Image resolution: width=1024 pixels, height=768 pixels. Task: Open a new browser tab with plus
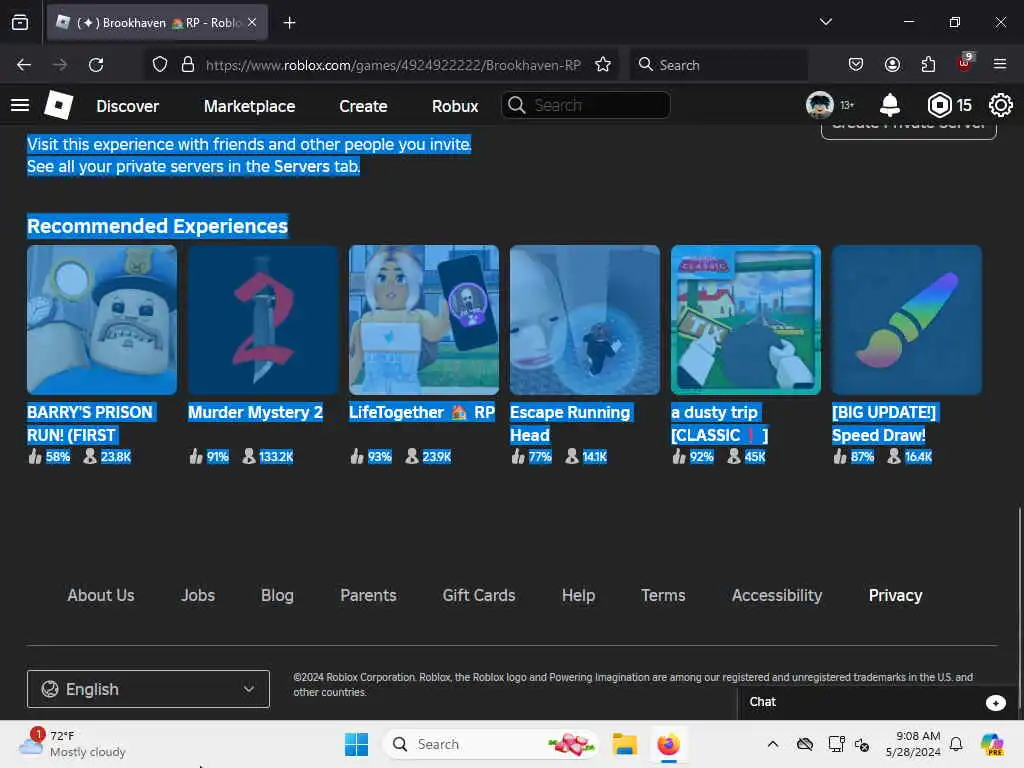pyautogui.click(x=289, y=23)
